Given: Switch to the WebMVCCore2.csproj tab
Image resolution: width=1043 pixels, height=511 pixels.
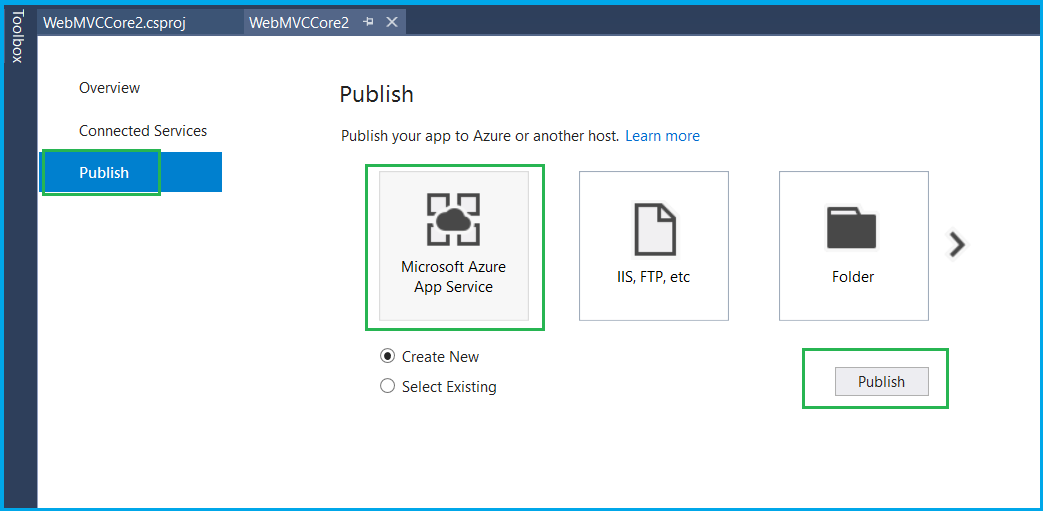Looking at the screenshot, I should pos(114,23).
